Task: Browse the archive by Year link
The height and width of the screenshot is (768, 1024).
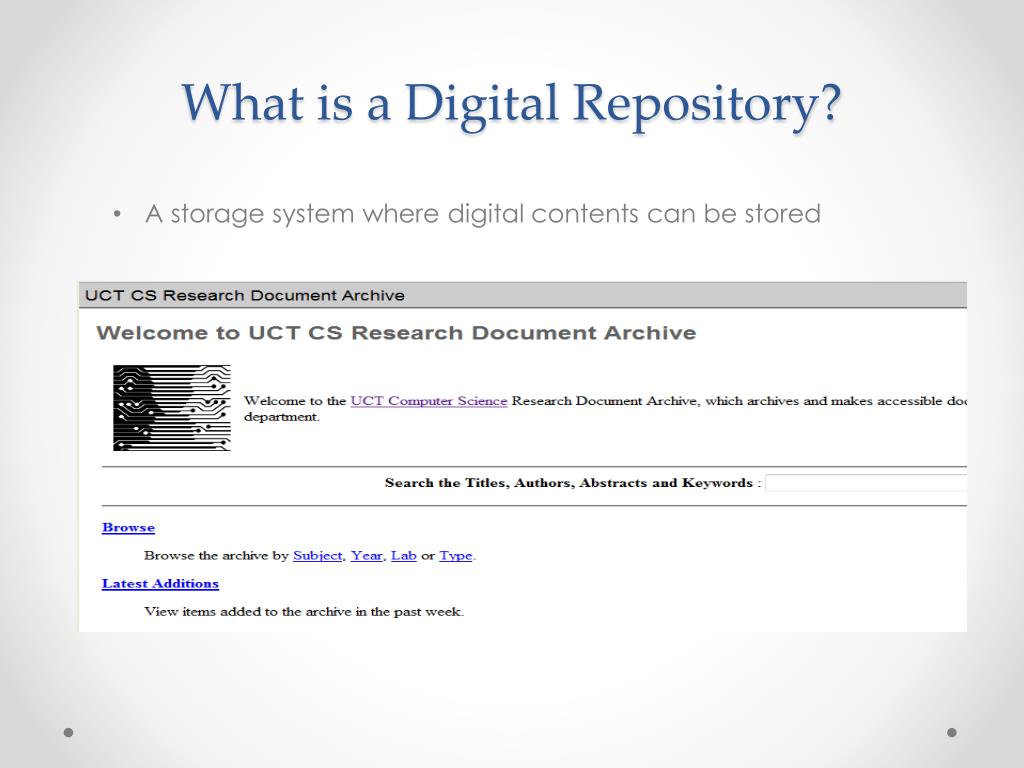Action: [366, 556]
